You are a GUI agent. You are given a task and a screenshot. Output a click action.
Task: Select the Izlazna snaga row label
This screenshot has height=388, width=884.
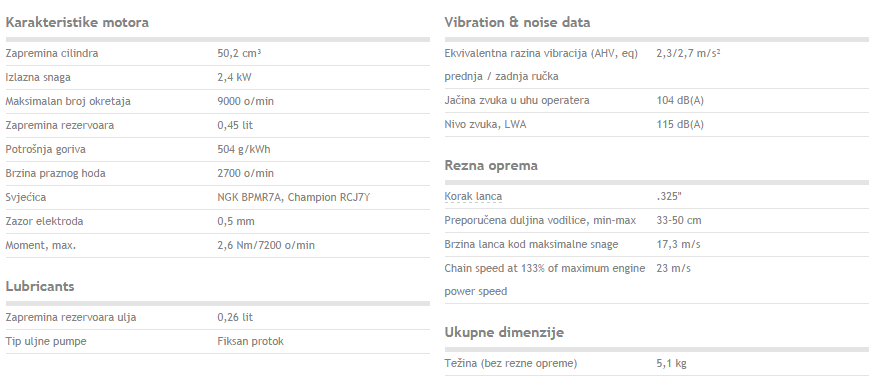click(x=38, y=77)
